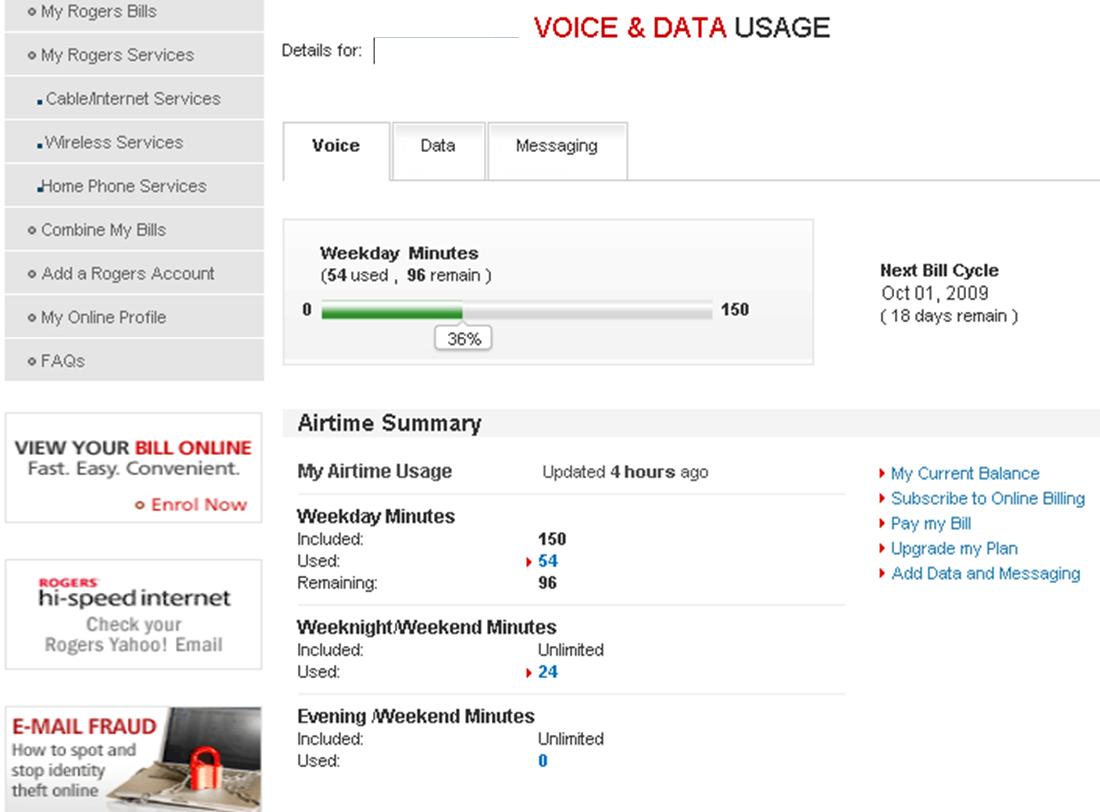Open My Current Balance link

tap(965, 474)
